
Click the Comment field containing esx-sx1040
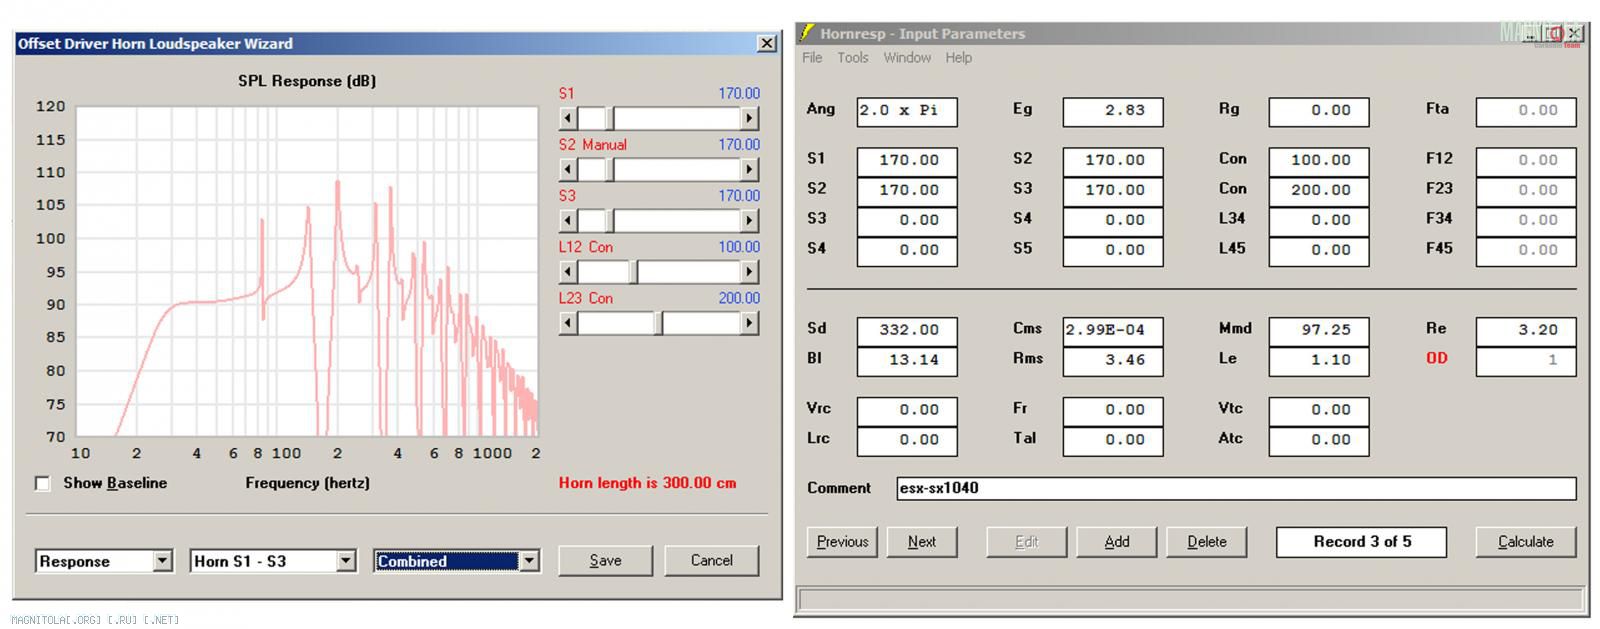[1235, 488]
